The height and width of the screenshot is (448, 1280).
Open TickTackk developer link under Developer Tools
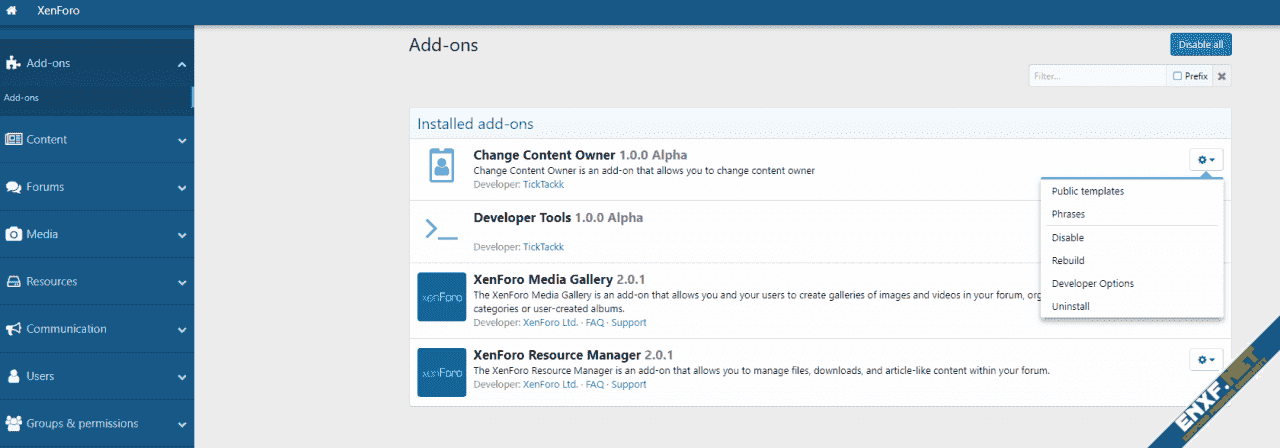point(543,247)
